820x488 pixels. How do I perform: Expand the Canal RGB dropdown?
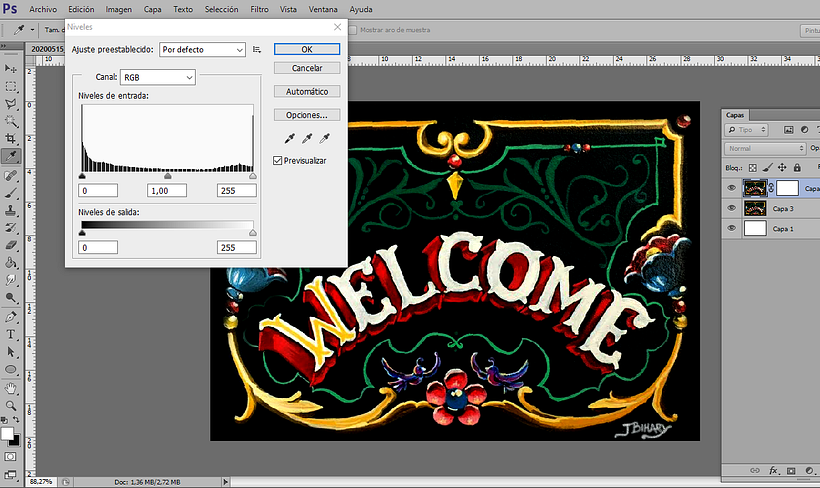coord(157,77)
